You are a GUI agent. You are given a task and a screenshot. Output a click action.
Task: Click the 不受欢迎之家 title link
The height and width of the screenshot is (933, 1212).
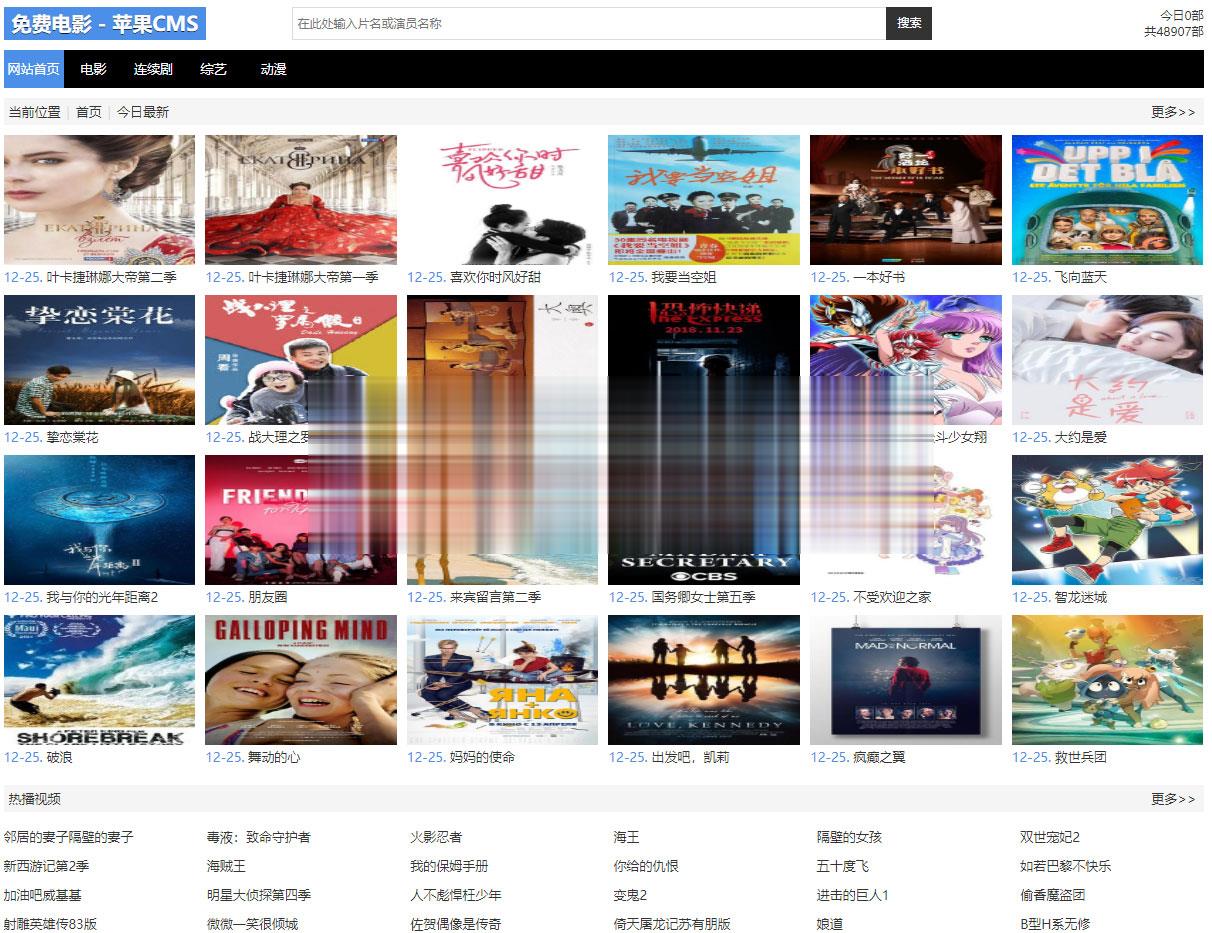coord(892,597)
